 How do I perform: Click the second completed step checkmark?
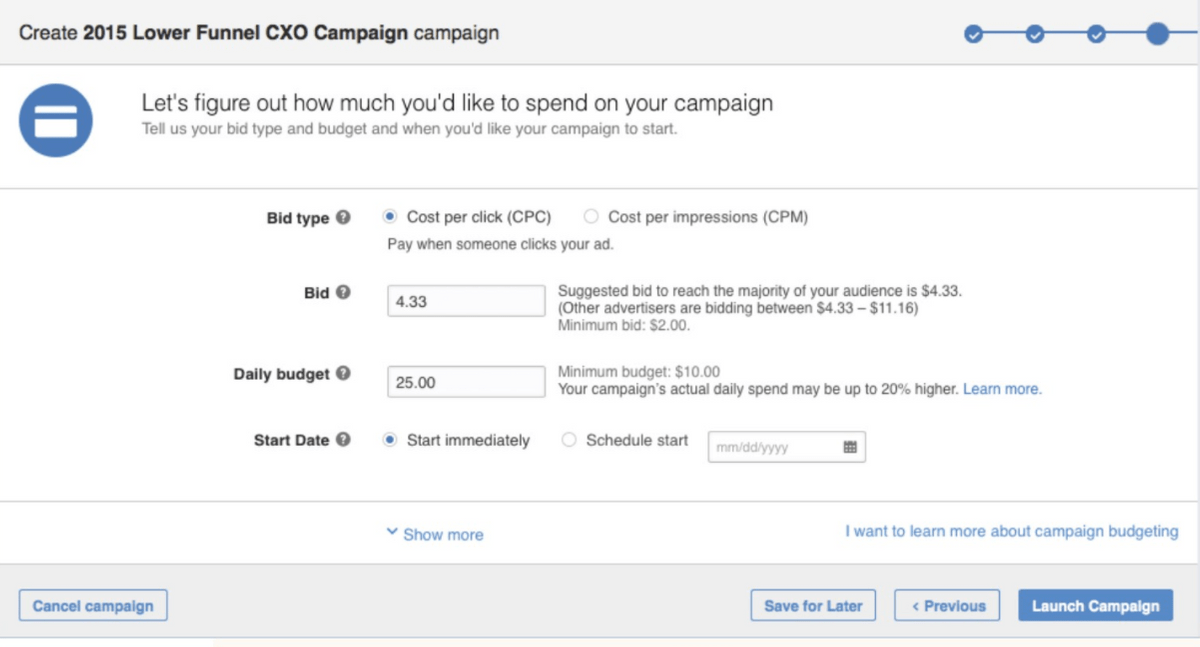[x=1035, y=35]
